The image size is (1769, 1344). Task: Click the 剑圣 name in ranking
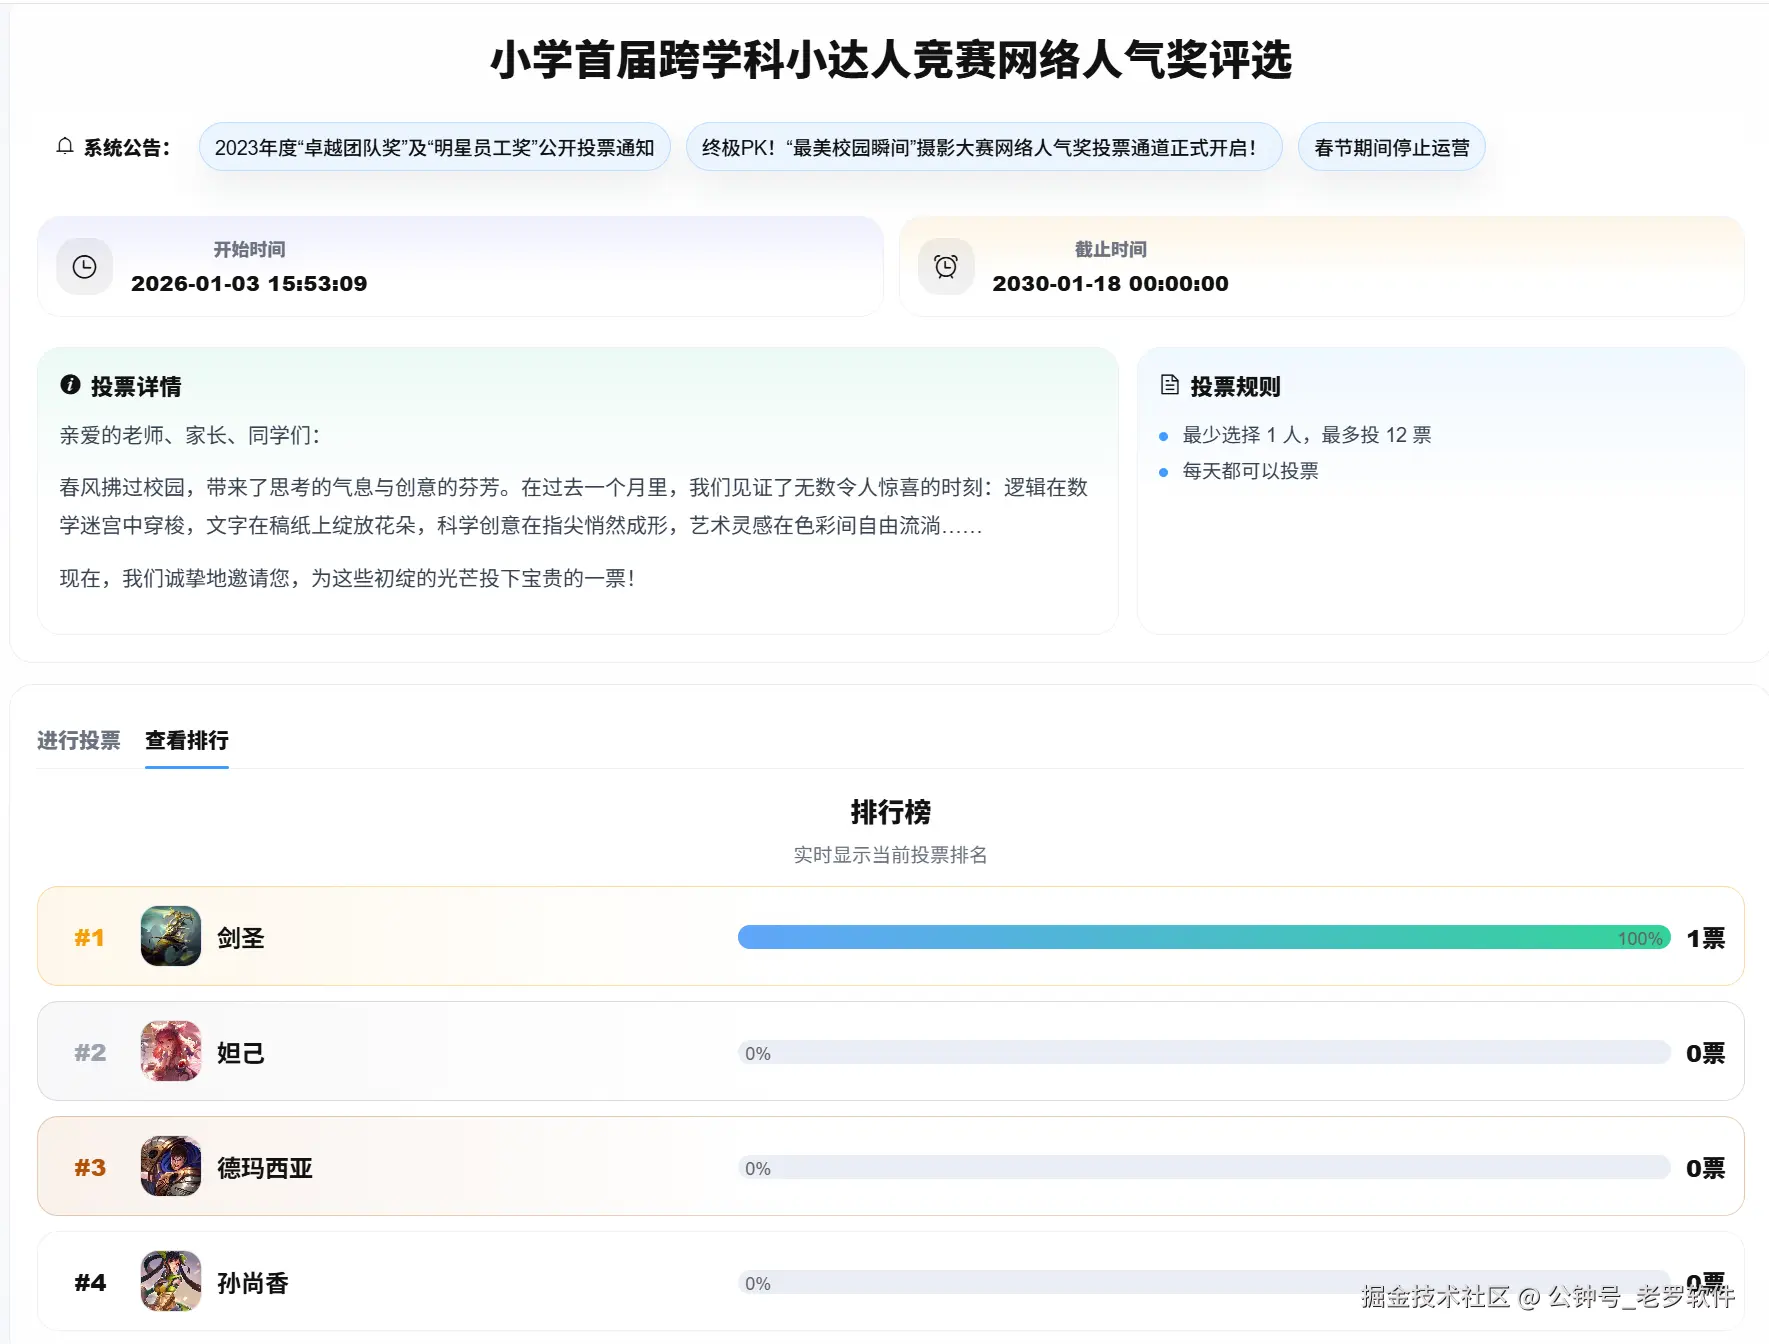tap(241, 938)
